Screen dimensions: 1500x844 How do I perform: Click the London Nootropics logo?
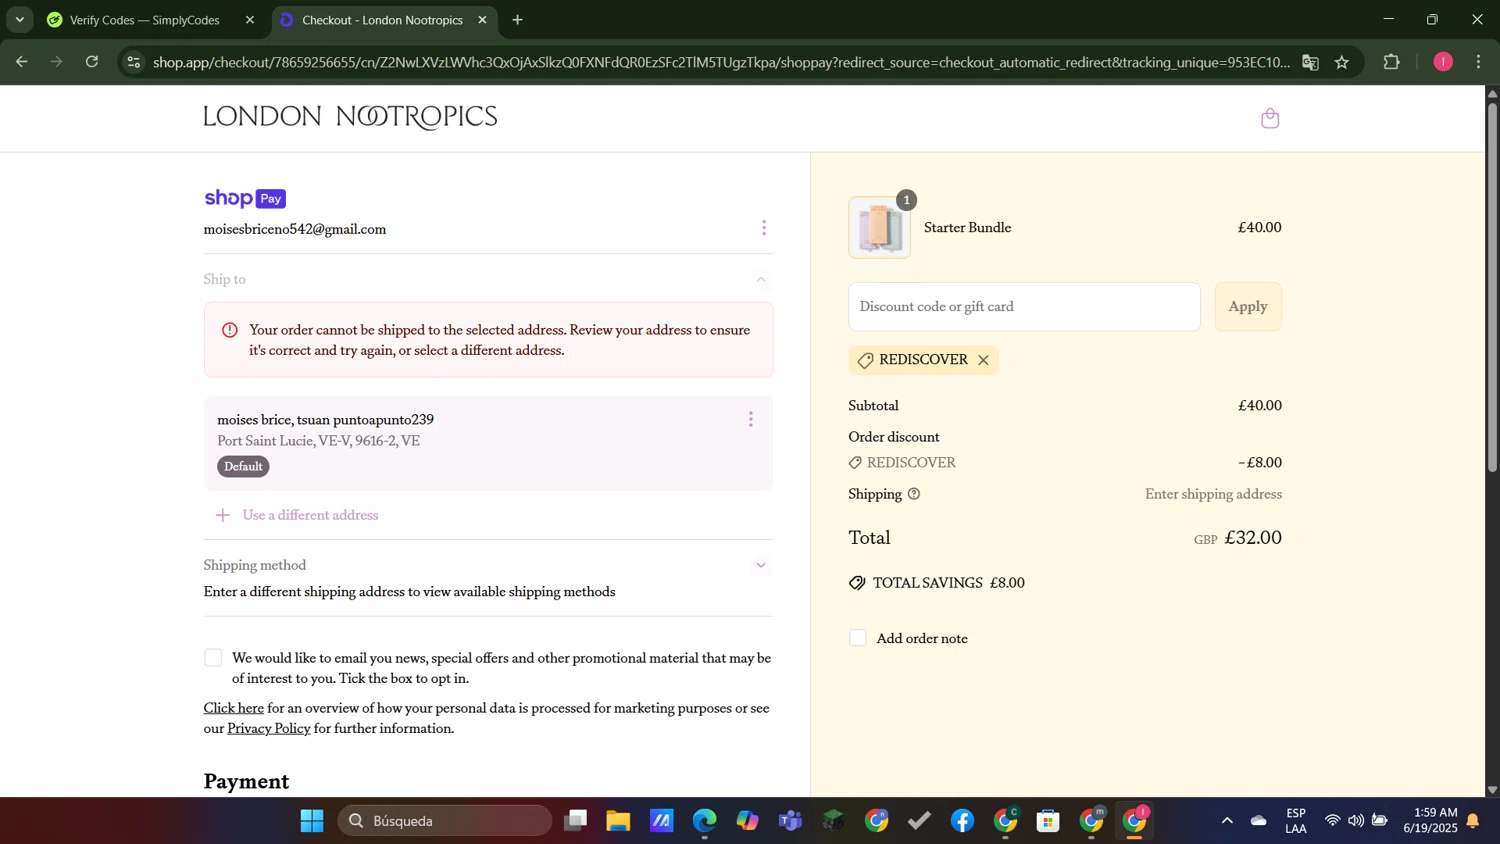350,118
